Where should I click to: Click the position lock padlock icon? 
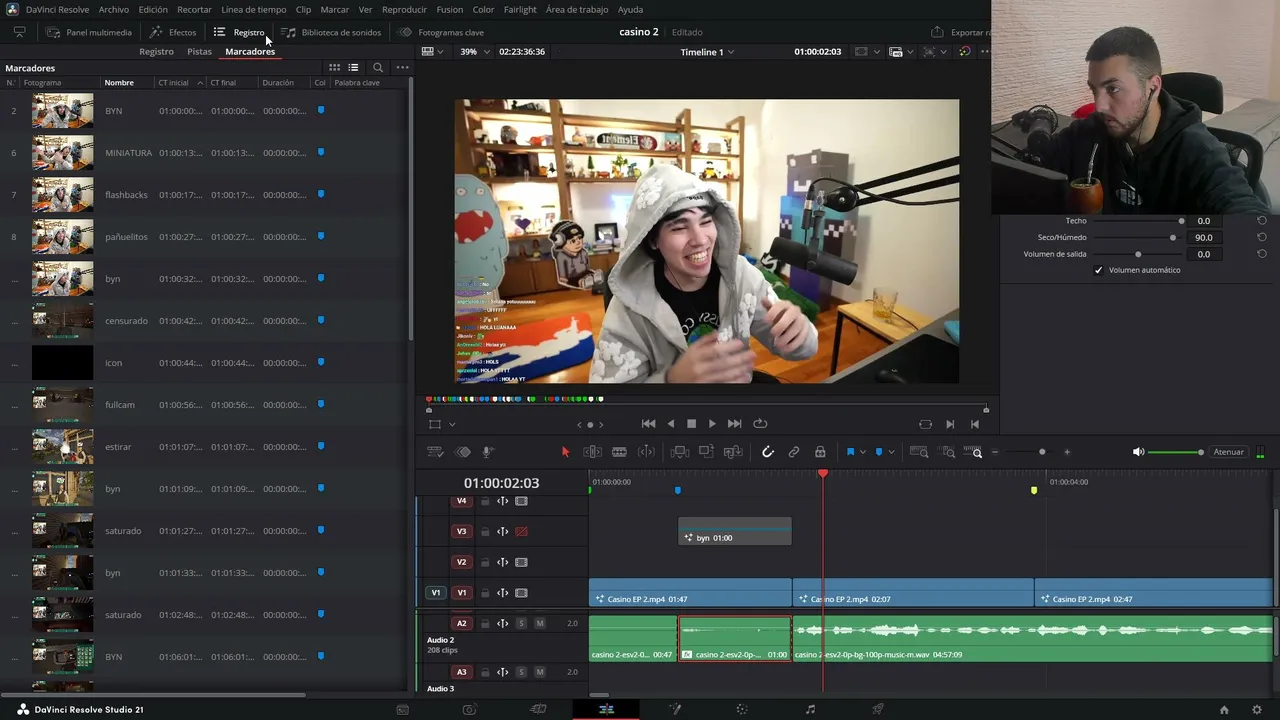click(x=820, y=452)
